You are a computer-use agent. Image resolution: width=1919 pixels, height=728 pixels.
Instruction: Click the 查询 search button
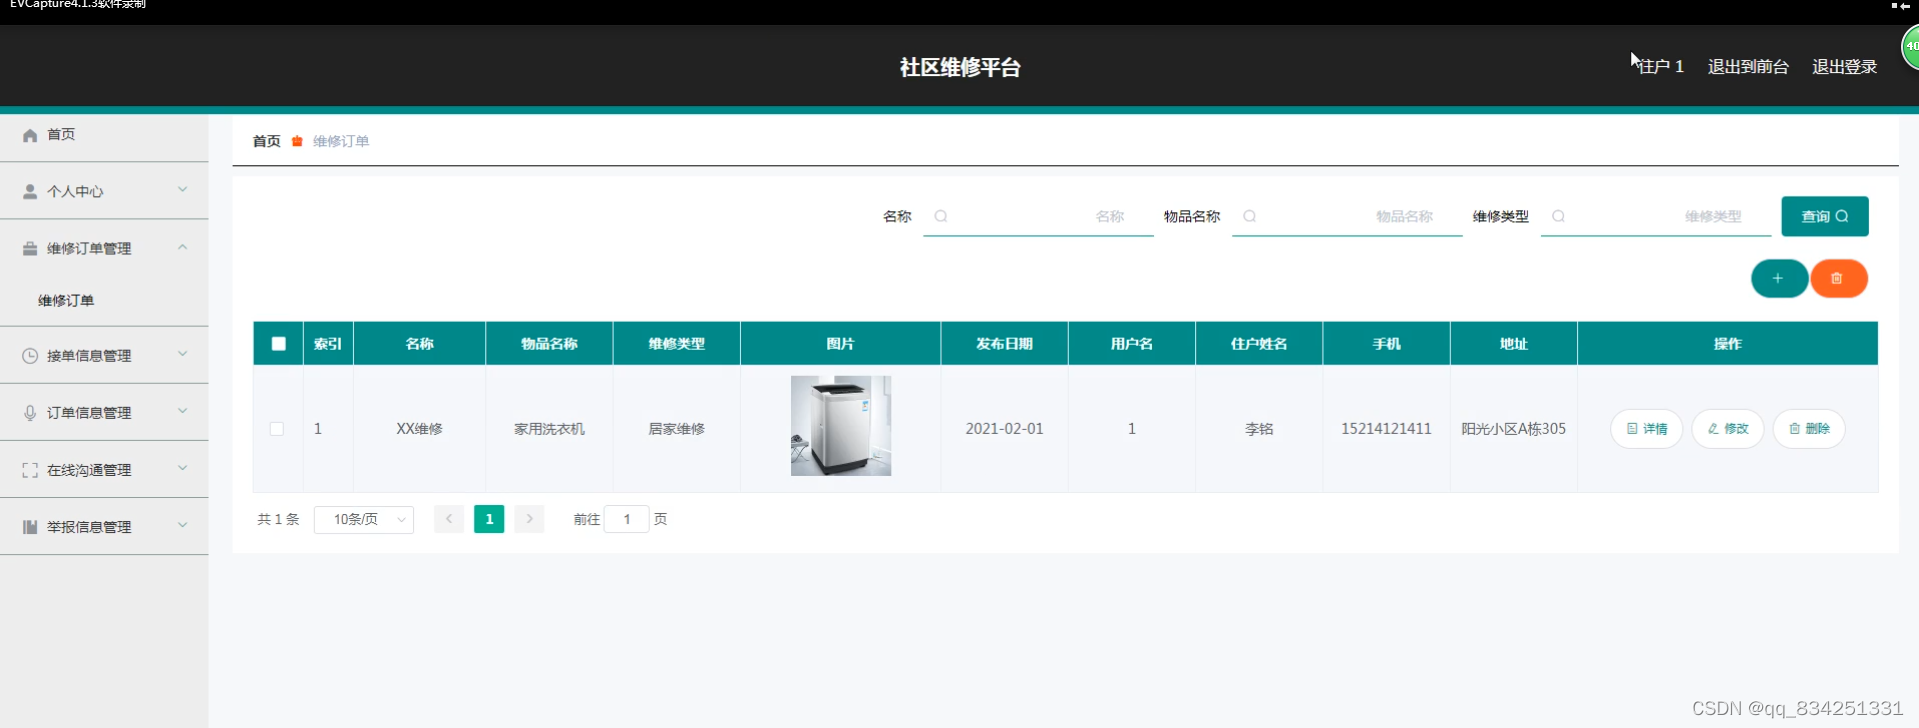[1825, 216]
